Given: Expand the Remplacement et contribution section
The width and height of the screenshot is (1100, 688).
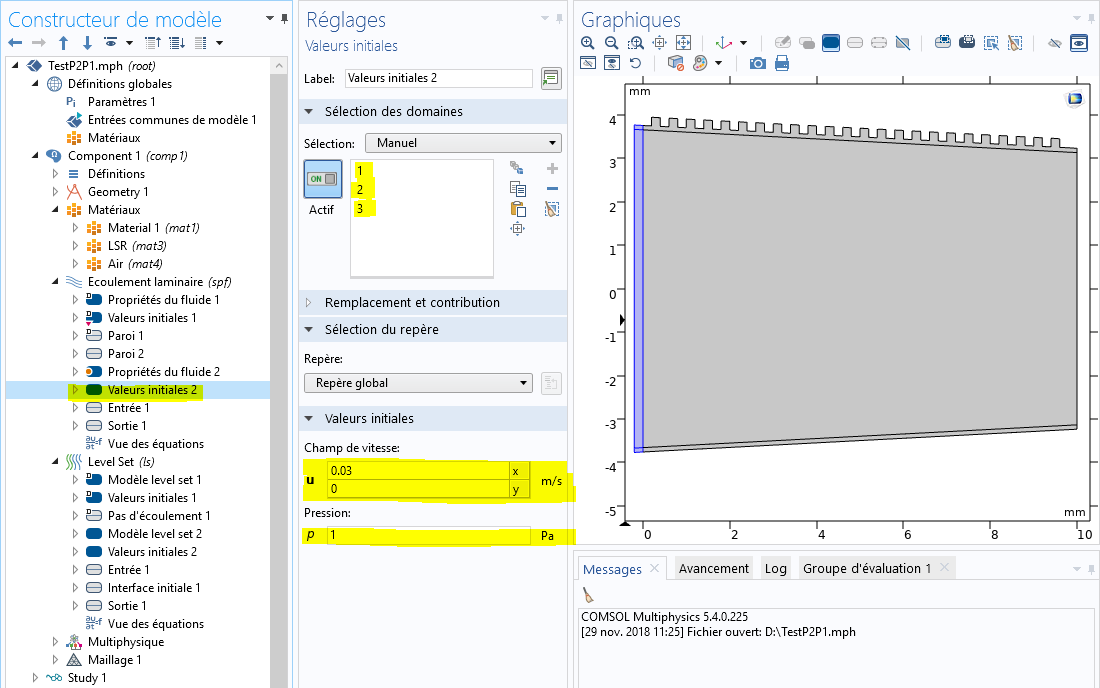Looking at the screenshot, I should (412, 302).
